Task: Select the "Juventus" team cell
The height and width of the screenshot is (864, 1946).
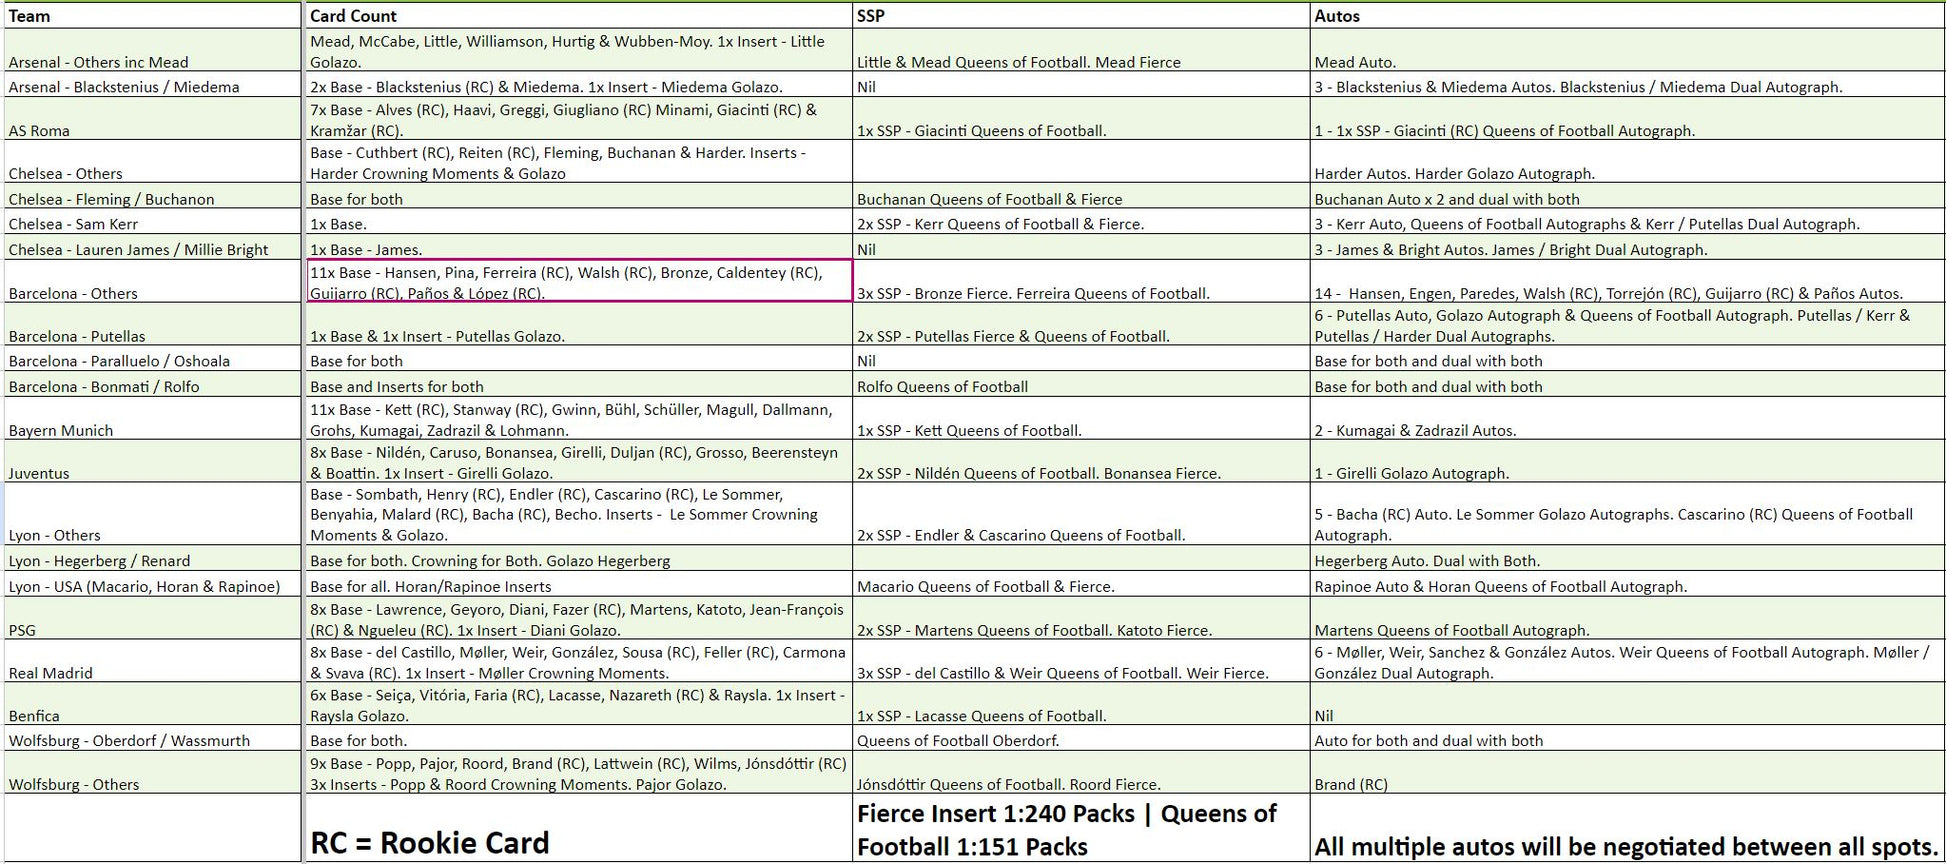Action: point(152,463)
